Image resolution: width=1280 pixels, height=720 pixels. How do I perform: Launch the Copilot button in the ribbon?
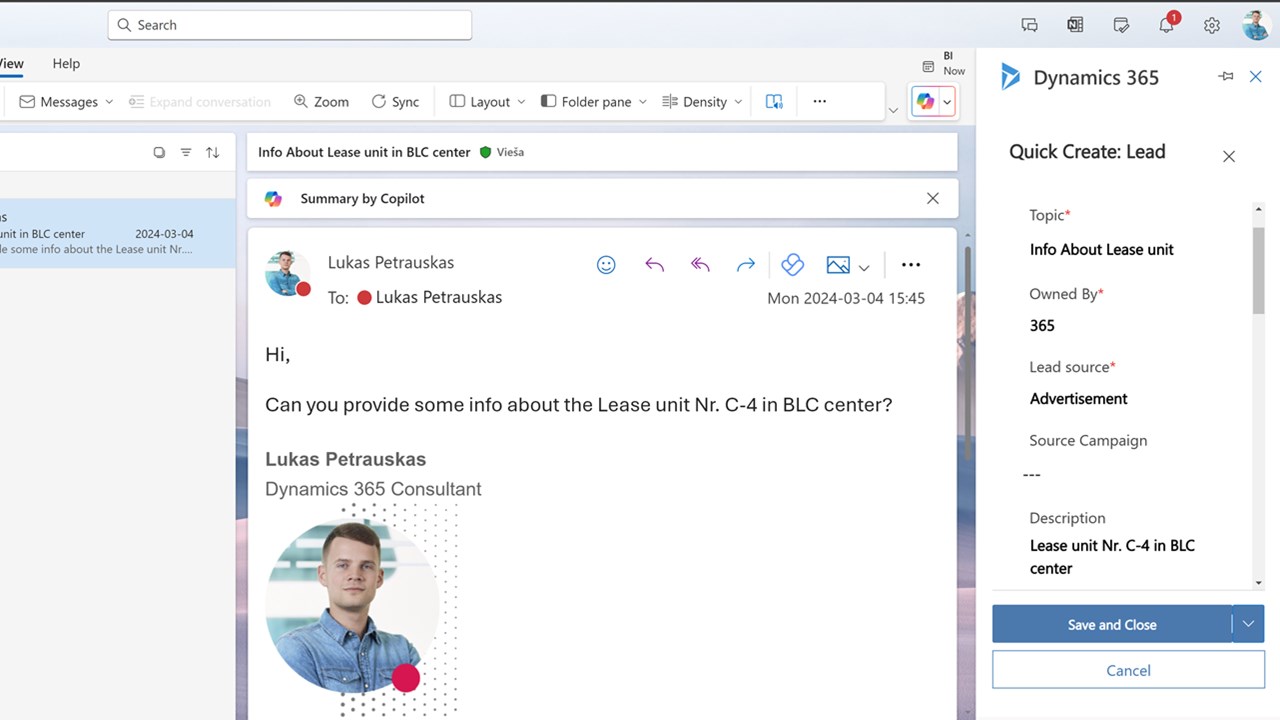[925, 101]
